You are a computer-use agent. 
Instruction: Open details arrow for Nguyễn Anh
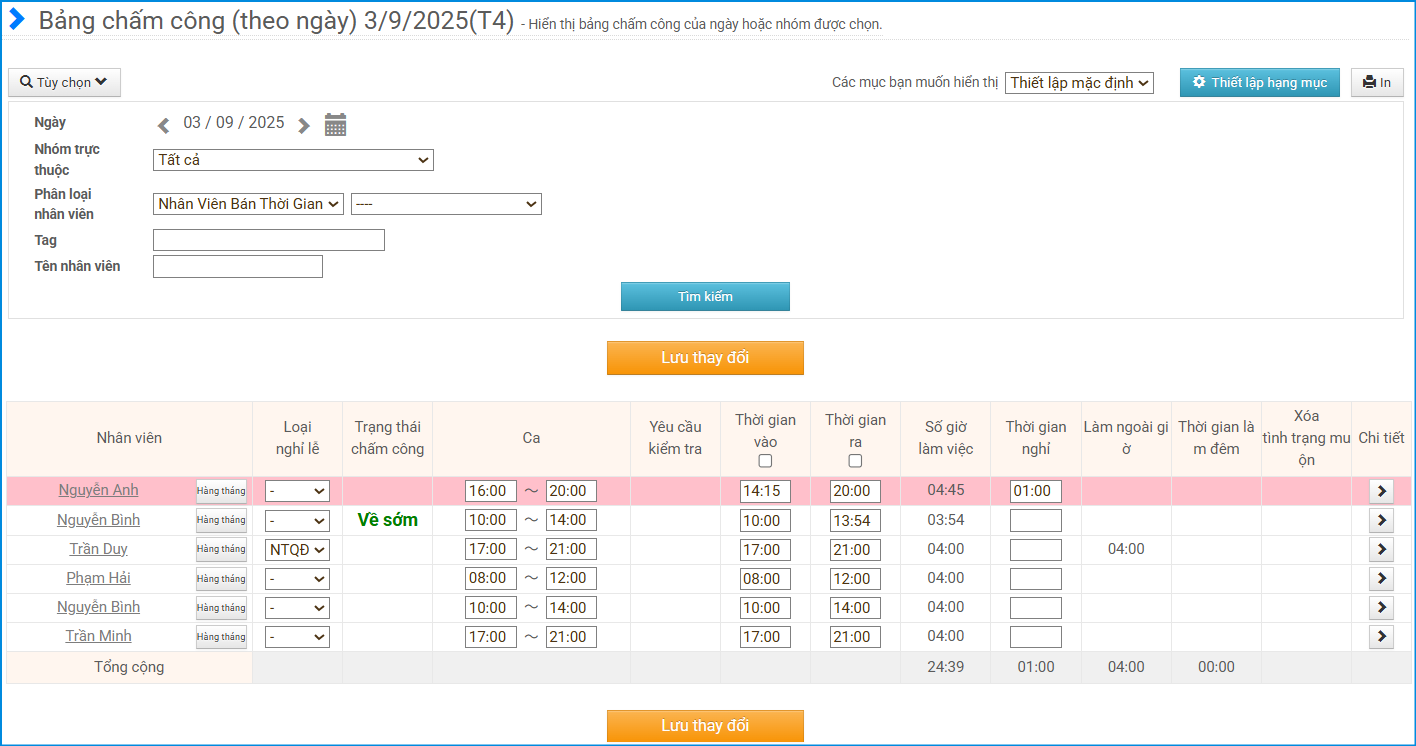1381,491
